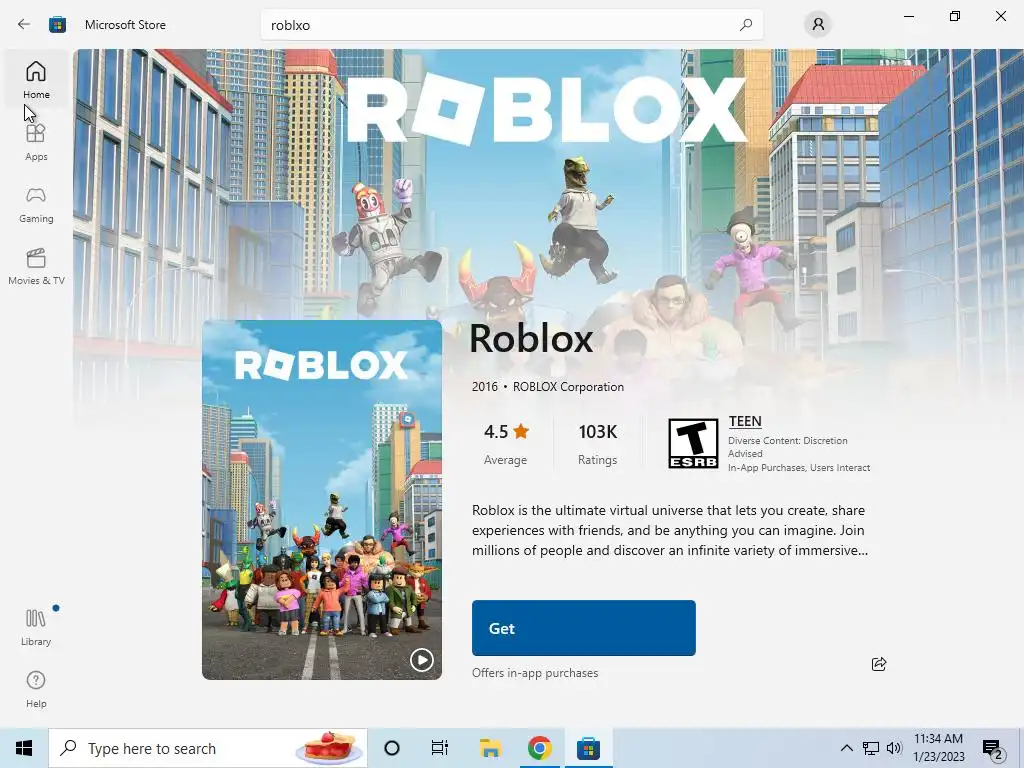Click the search box containing roblxo
The width and height of the screenshot is (1024, 768).
pos(511,25)
